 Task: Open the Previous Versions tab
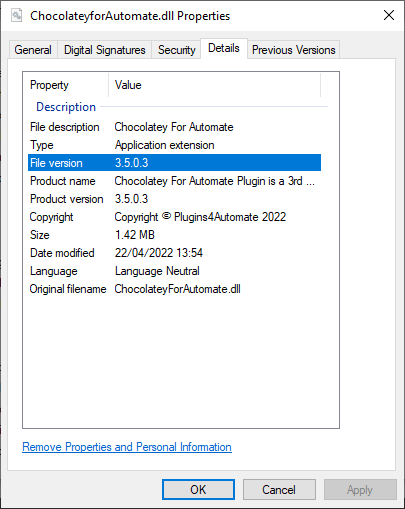click(x=293, y=50)
